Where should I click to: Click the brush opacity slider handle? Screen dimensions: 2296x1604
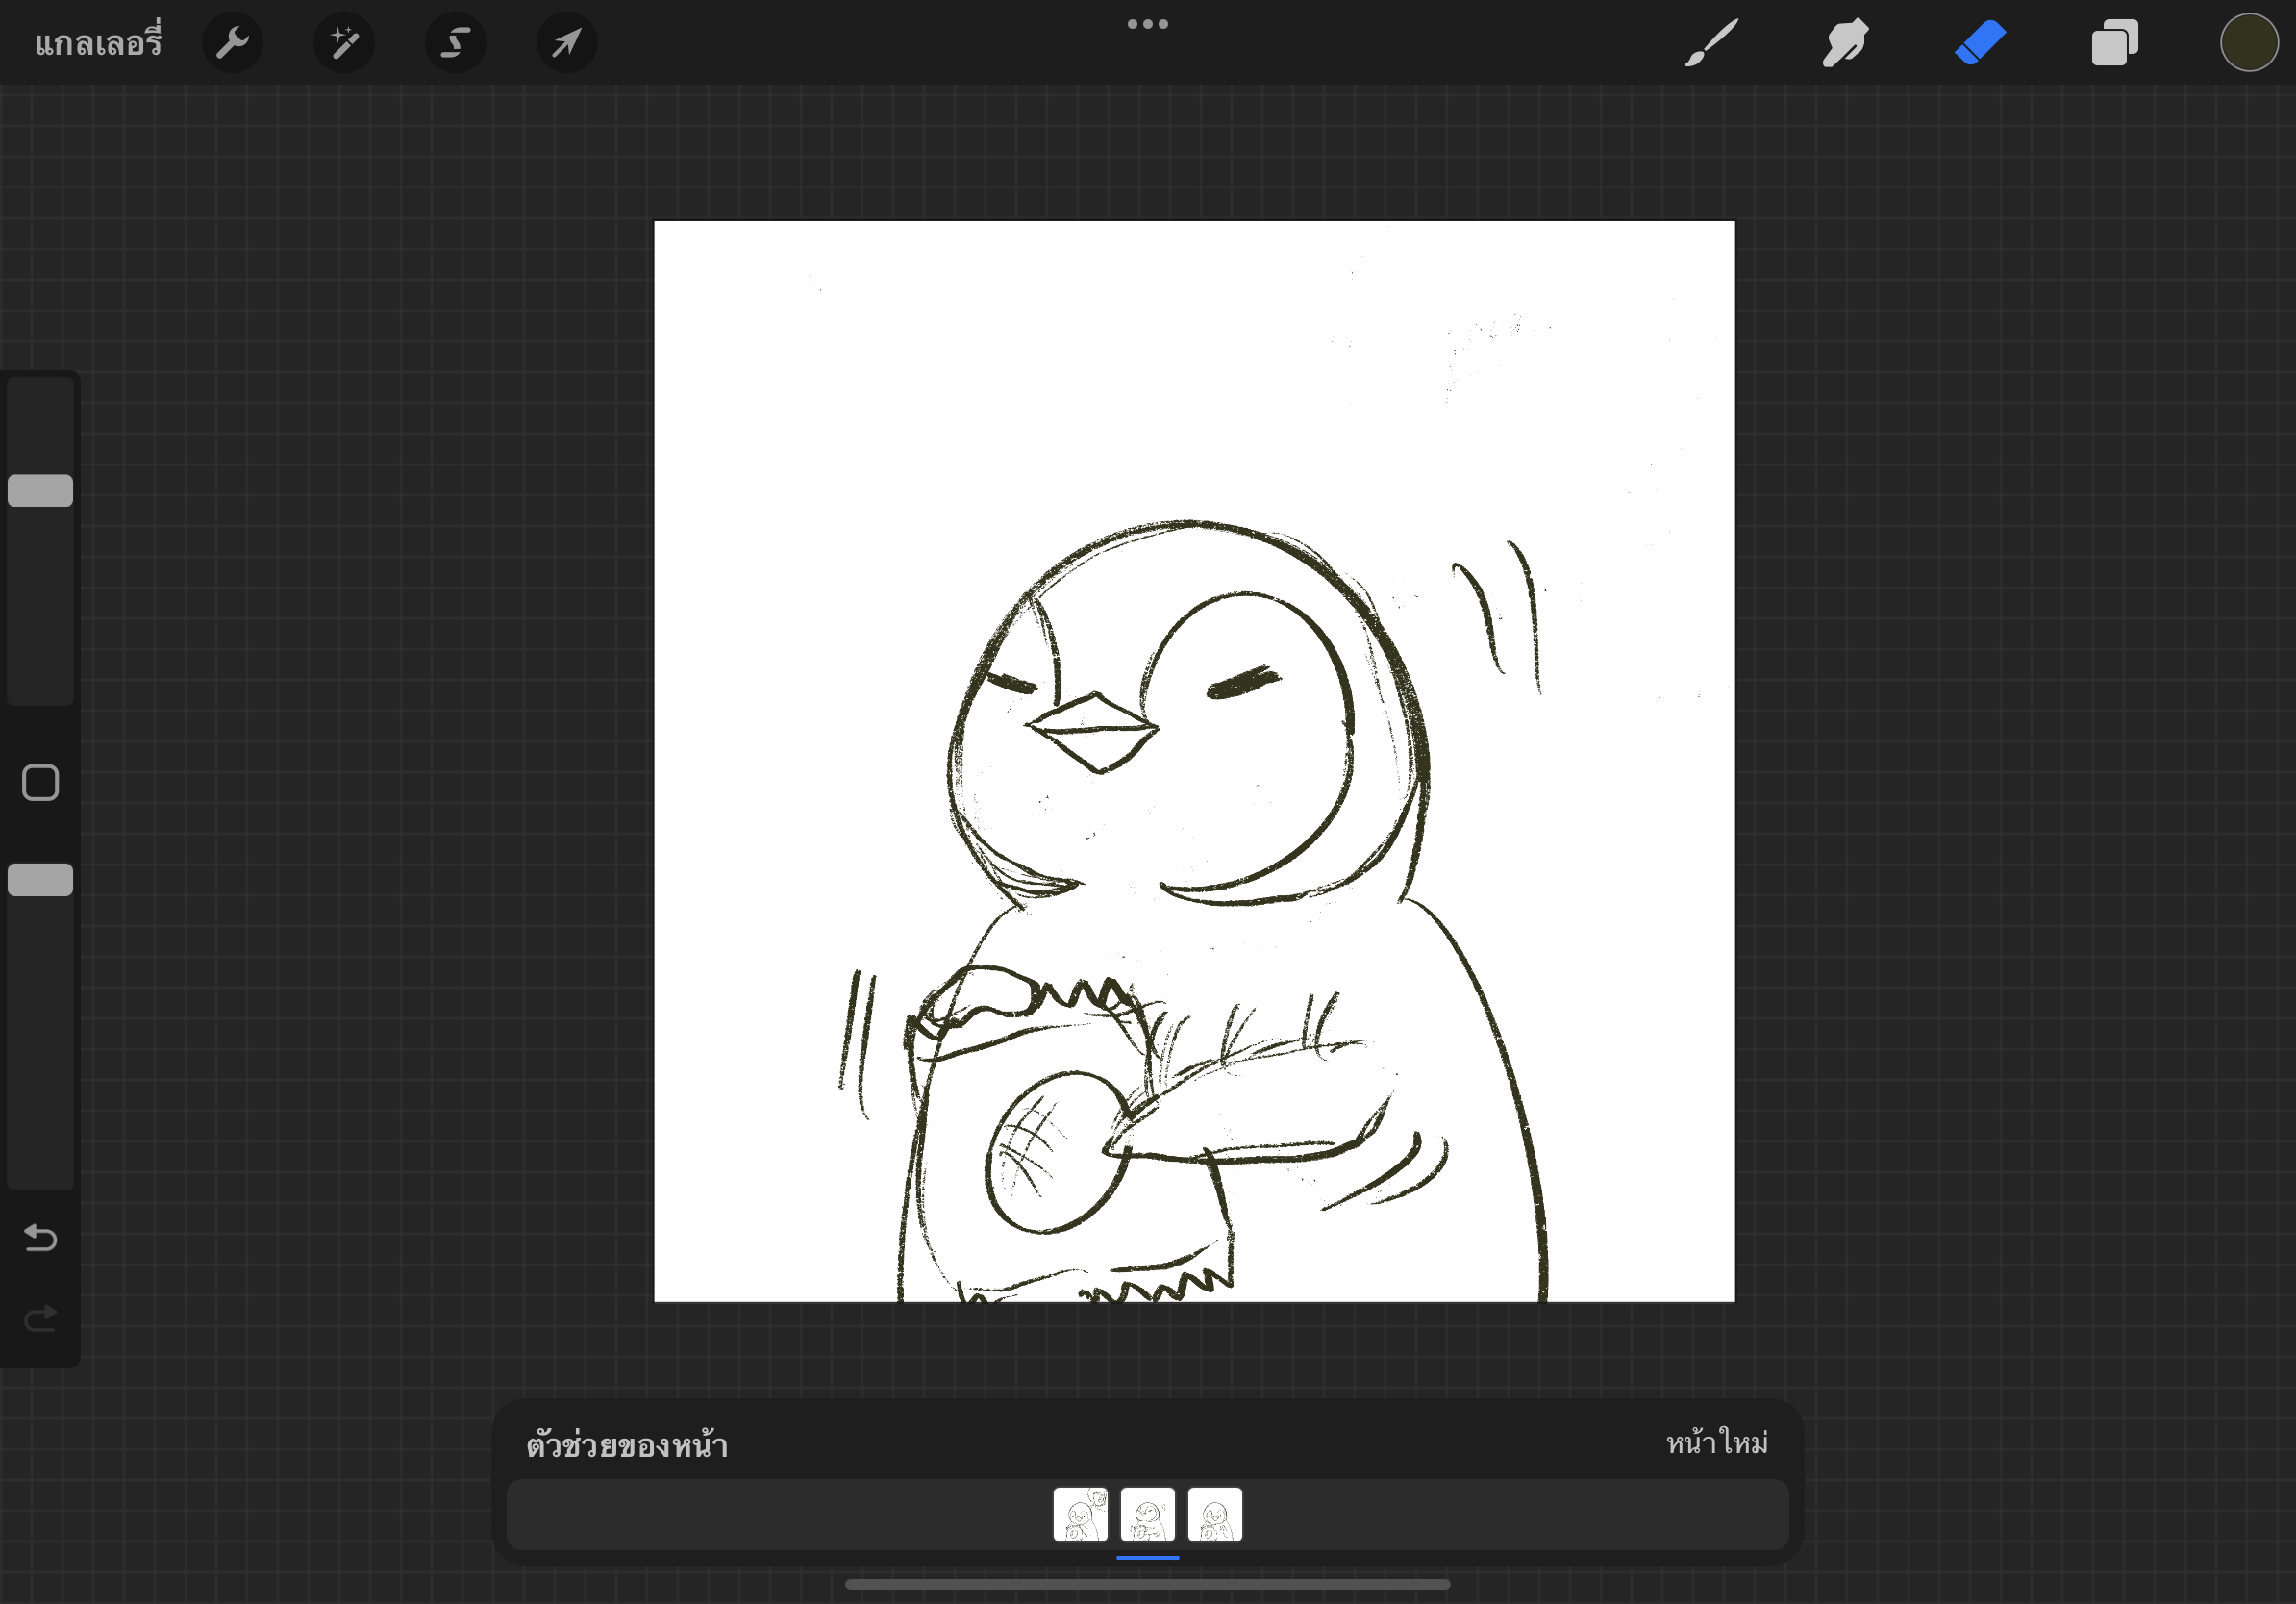[40, 880]
